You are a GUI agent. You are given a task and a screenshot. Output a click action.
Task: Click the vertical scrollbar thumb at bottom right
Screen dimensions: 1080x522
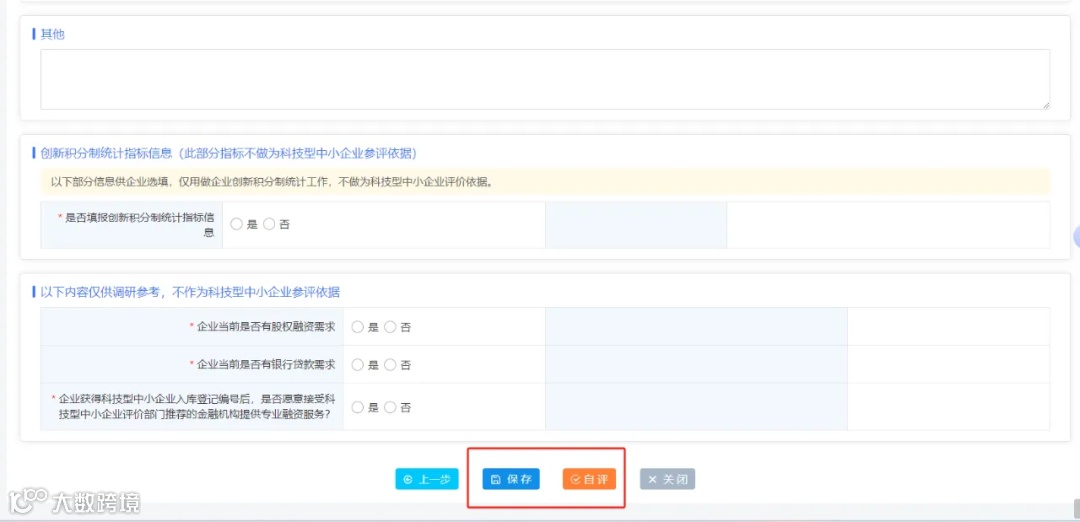click(1077, 508)
